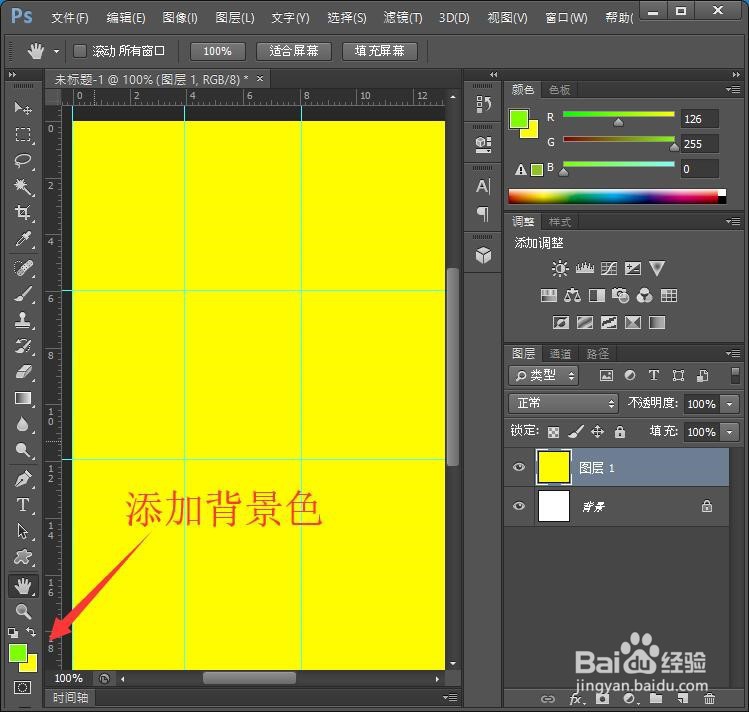
Task: Open fill 填充 slider dropdown
Action: click(x=729, y=432)
